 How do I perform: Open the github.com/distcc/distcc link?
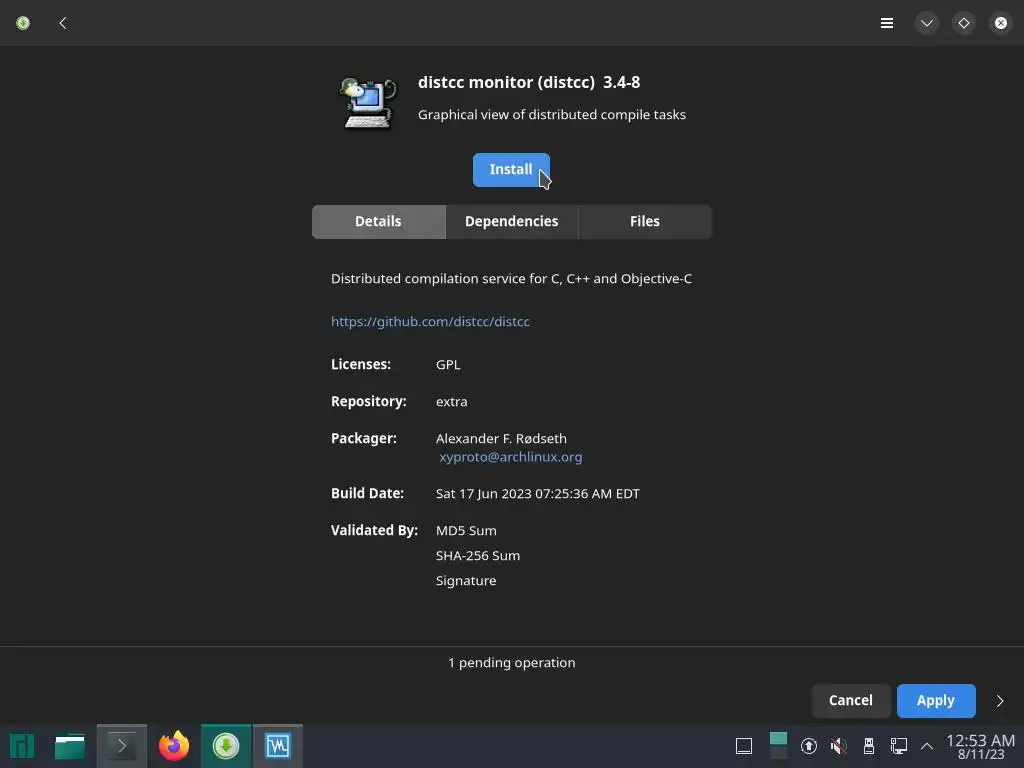(x=430, y=321)
